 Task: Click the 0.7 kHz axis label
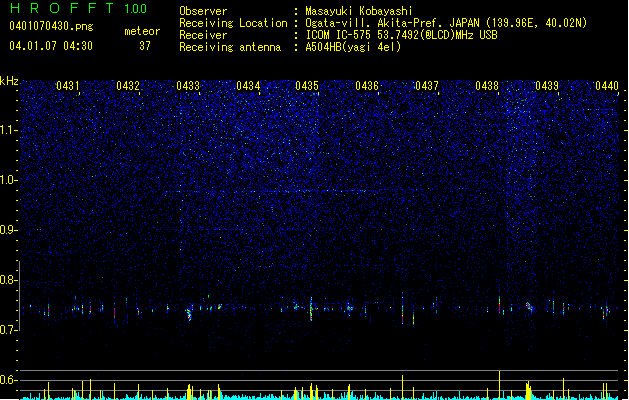9,330
